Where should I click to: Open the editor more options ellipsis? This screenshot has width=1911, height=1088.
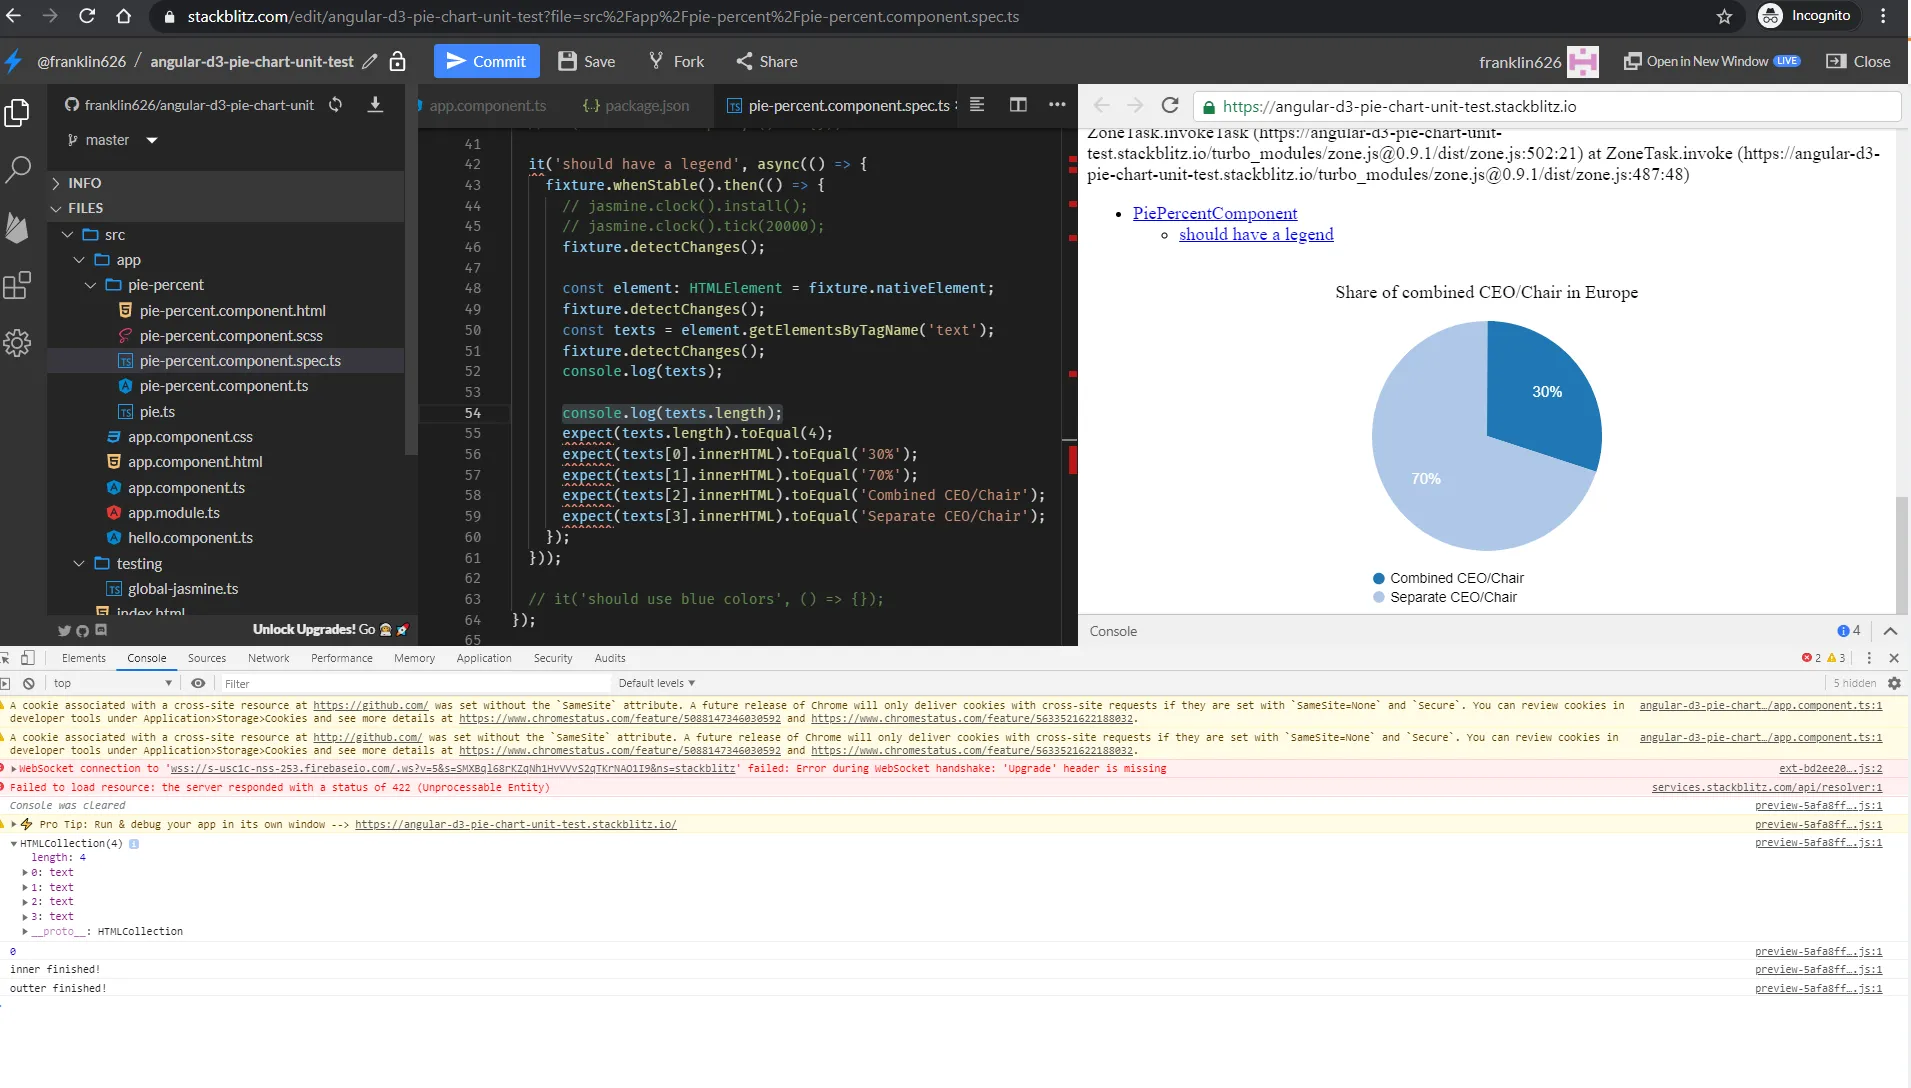tap(1057, 105)
